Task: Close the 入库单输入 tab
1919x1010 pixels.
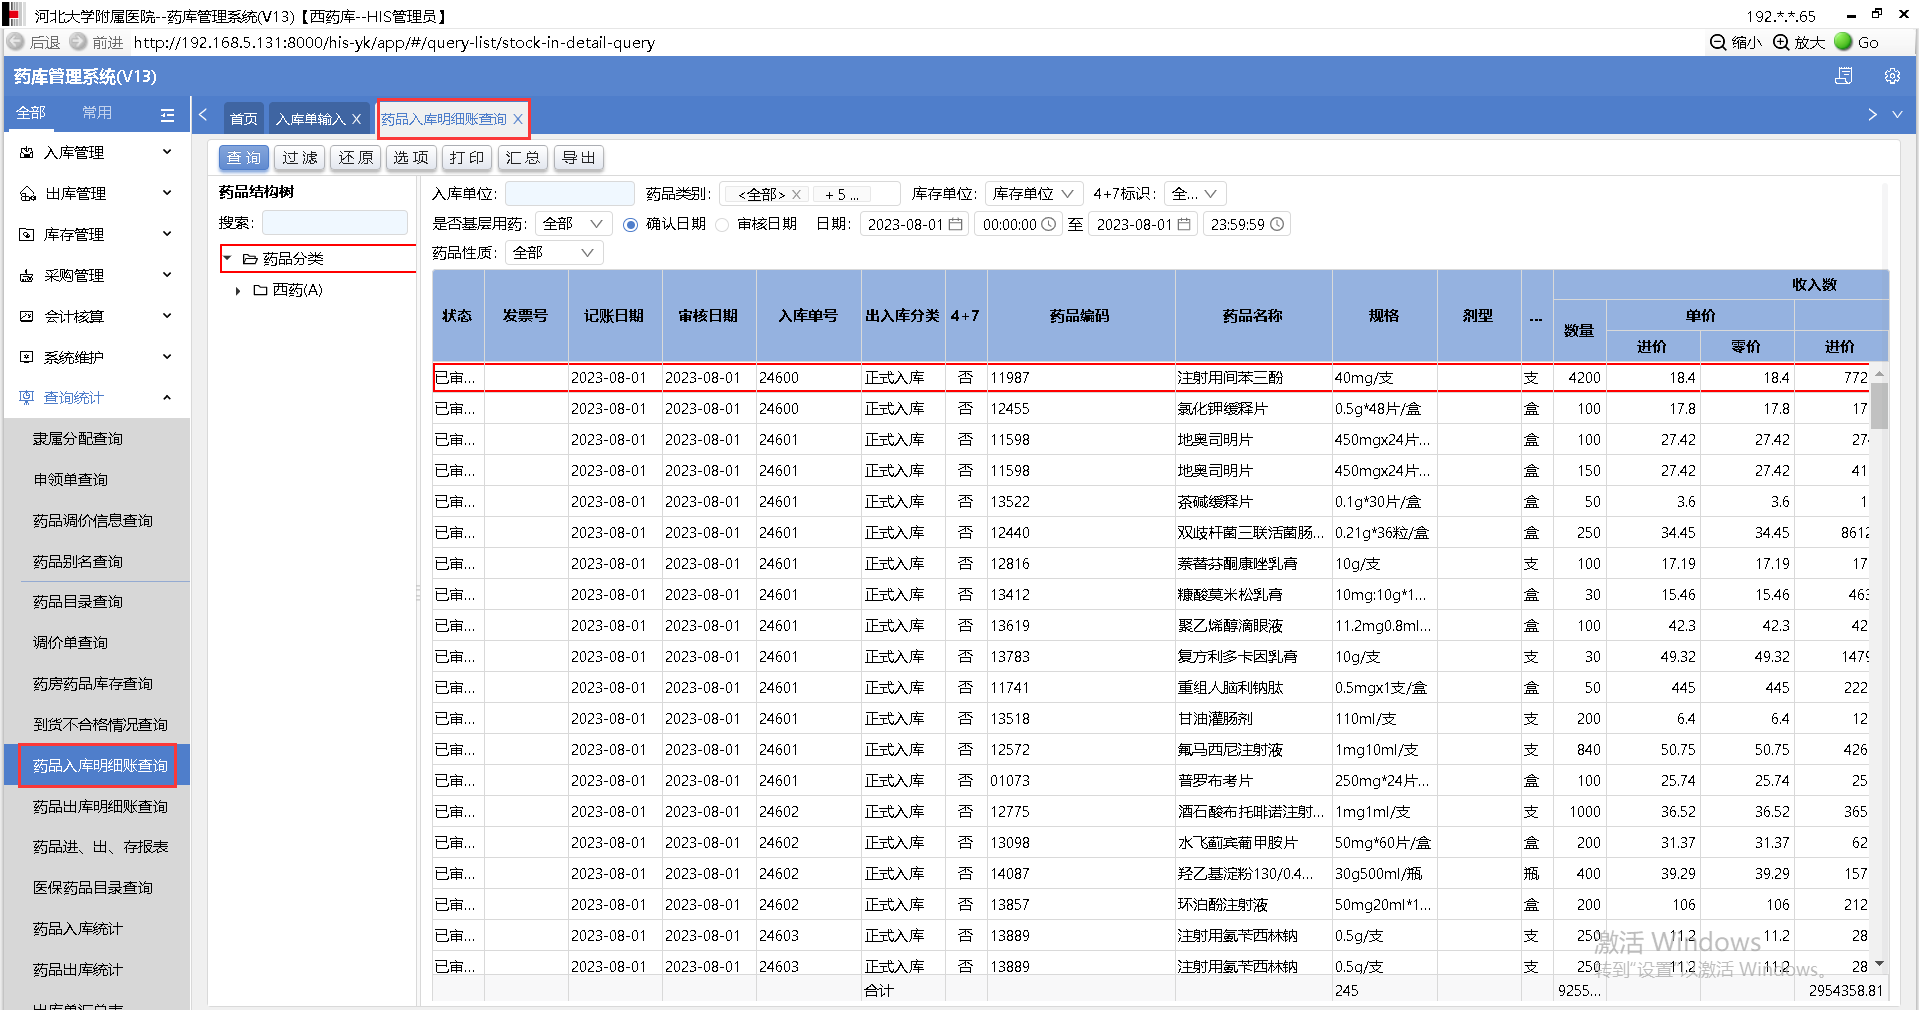Action: 356,119
